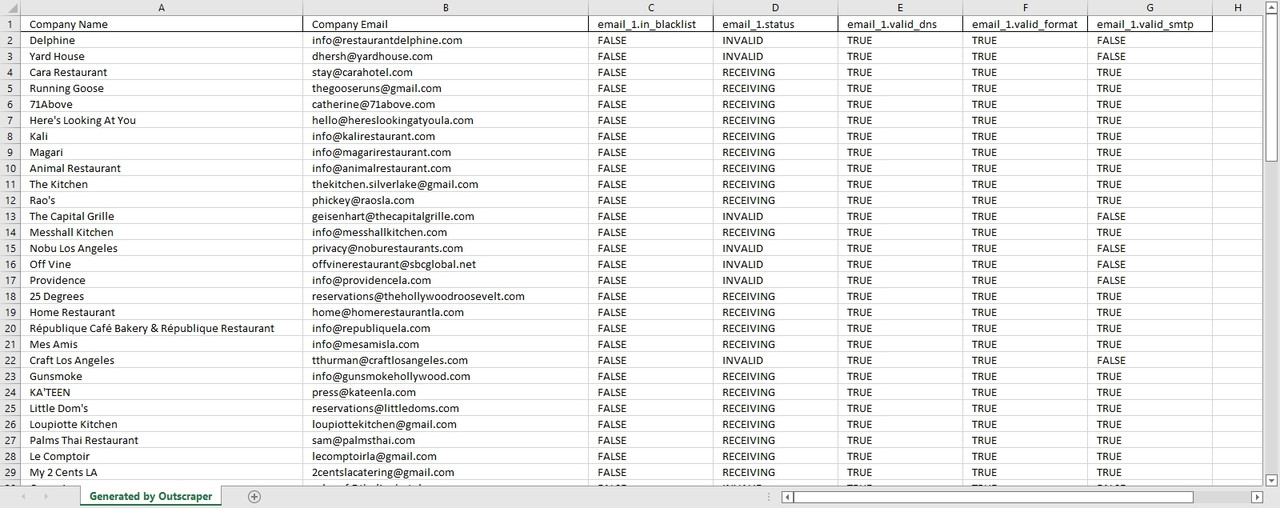Select the Palms Thai Restaurant cell
1280x508 pixels.
[x=163, y=440]
